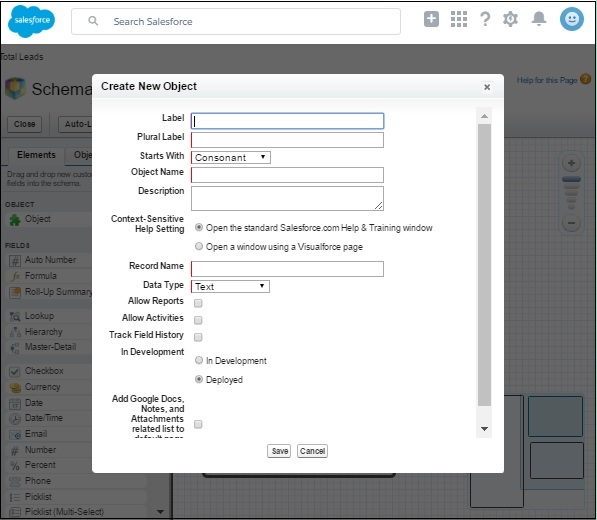This screenshot has height=520, width=597.
Task: Select the Date field icon
Action: (15, 403)
